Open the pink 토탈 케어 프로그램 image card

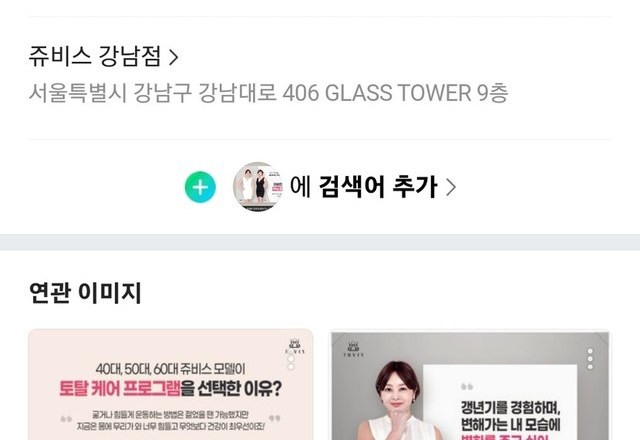[x=171, y=384]
